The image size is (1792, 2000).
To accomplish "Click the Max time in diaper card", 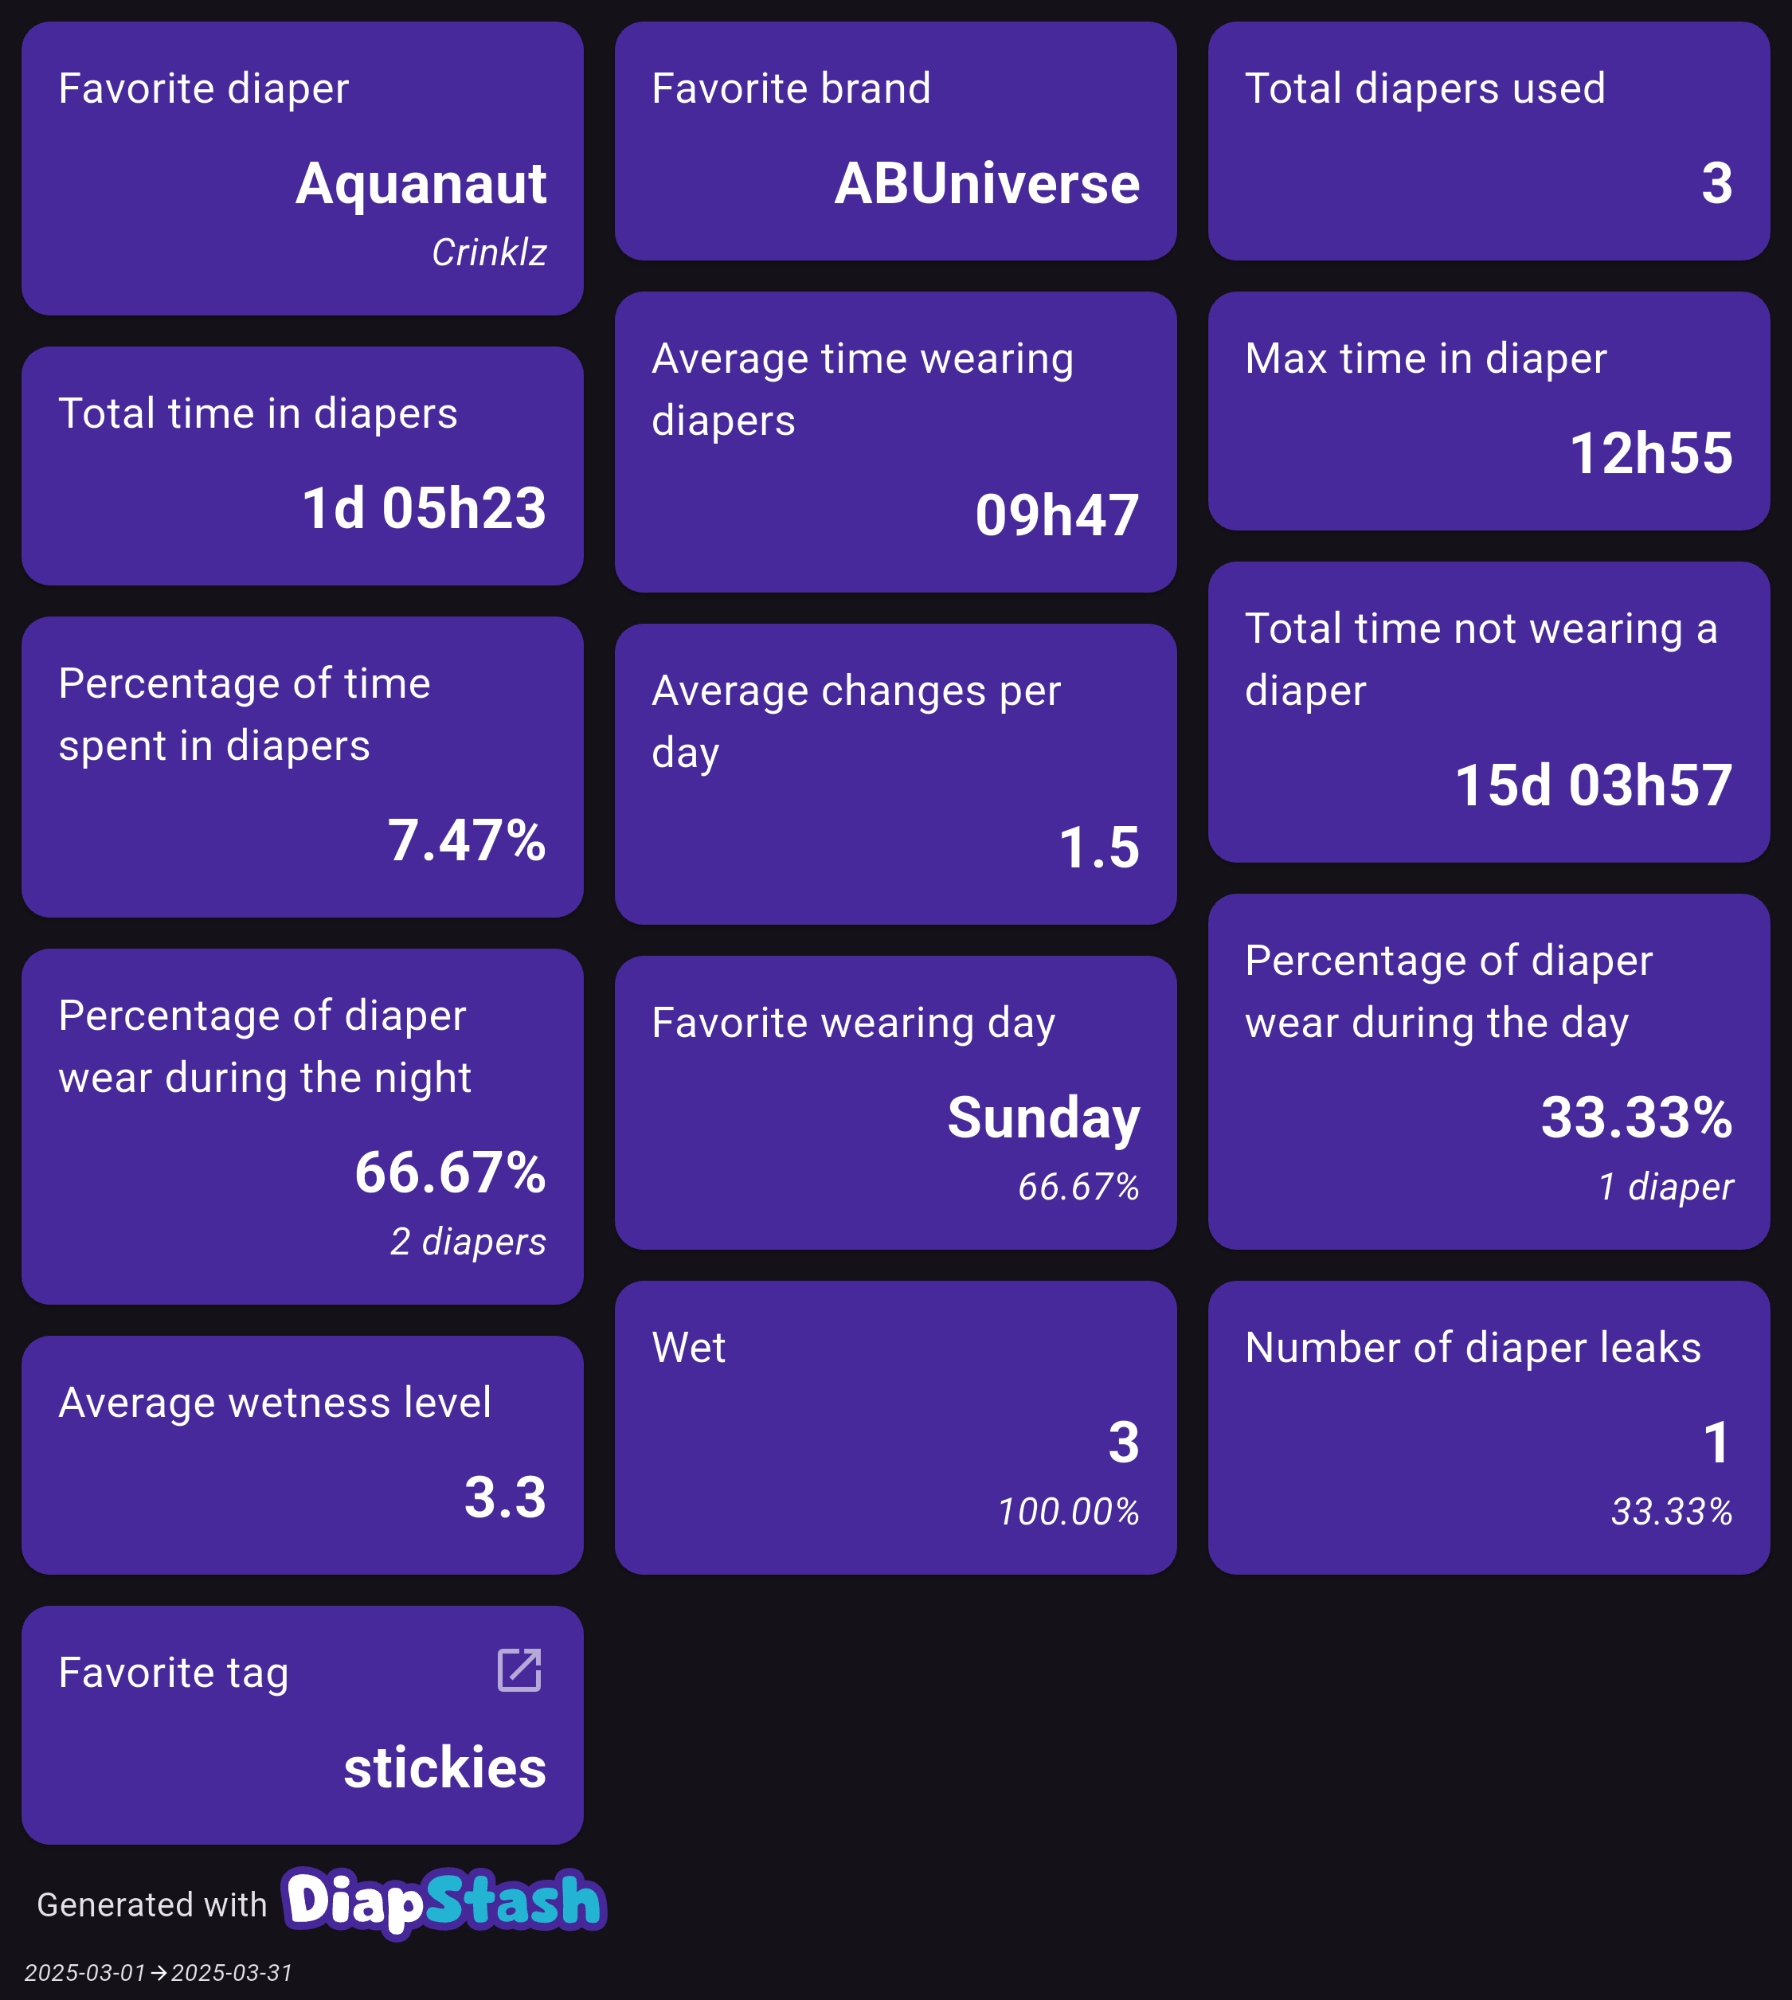I will (x=1488, y=411).
